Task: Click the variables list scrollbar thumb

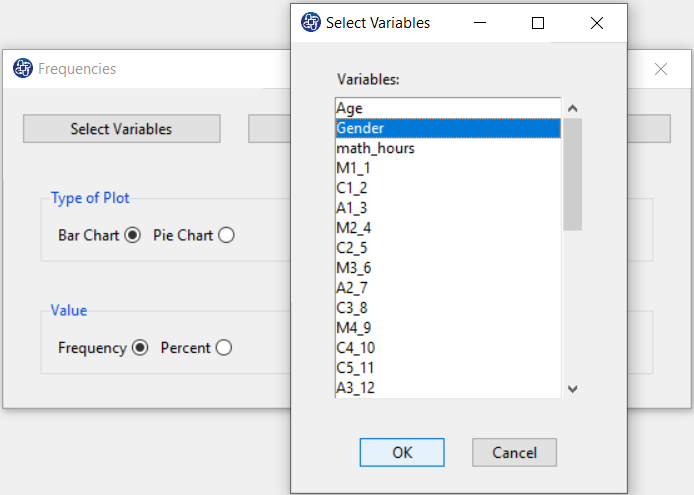Action: coord(573,174)
